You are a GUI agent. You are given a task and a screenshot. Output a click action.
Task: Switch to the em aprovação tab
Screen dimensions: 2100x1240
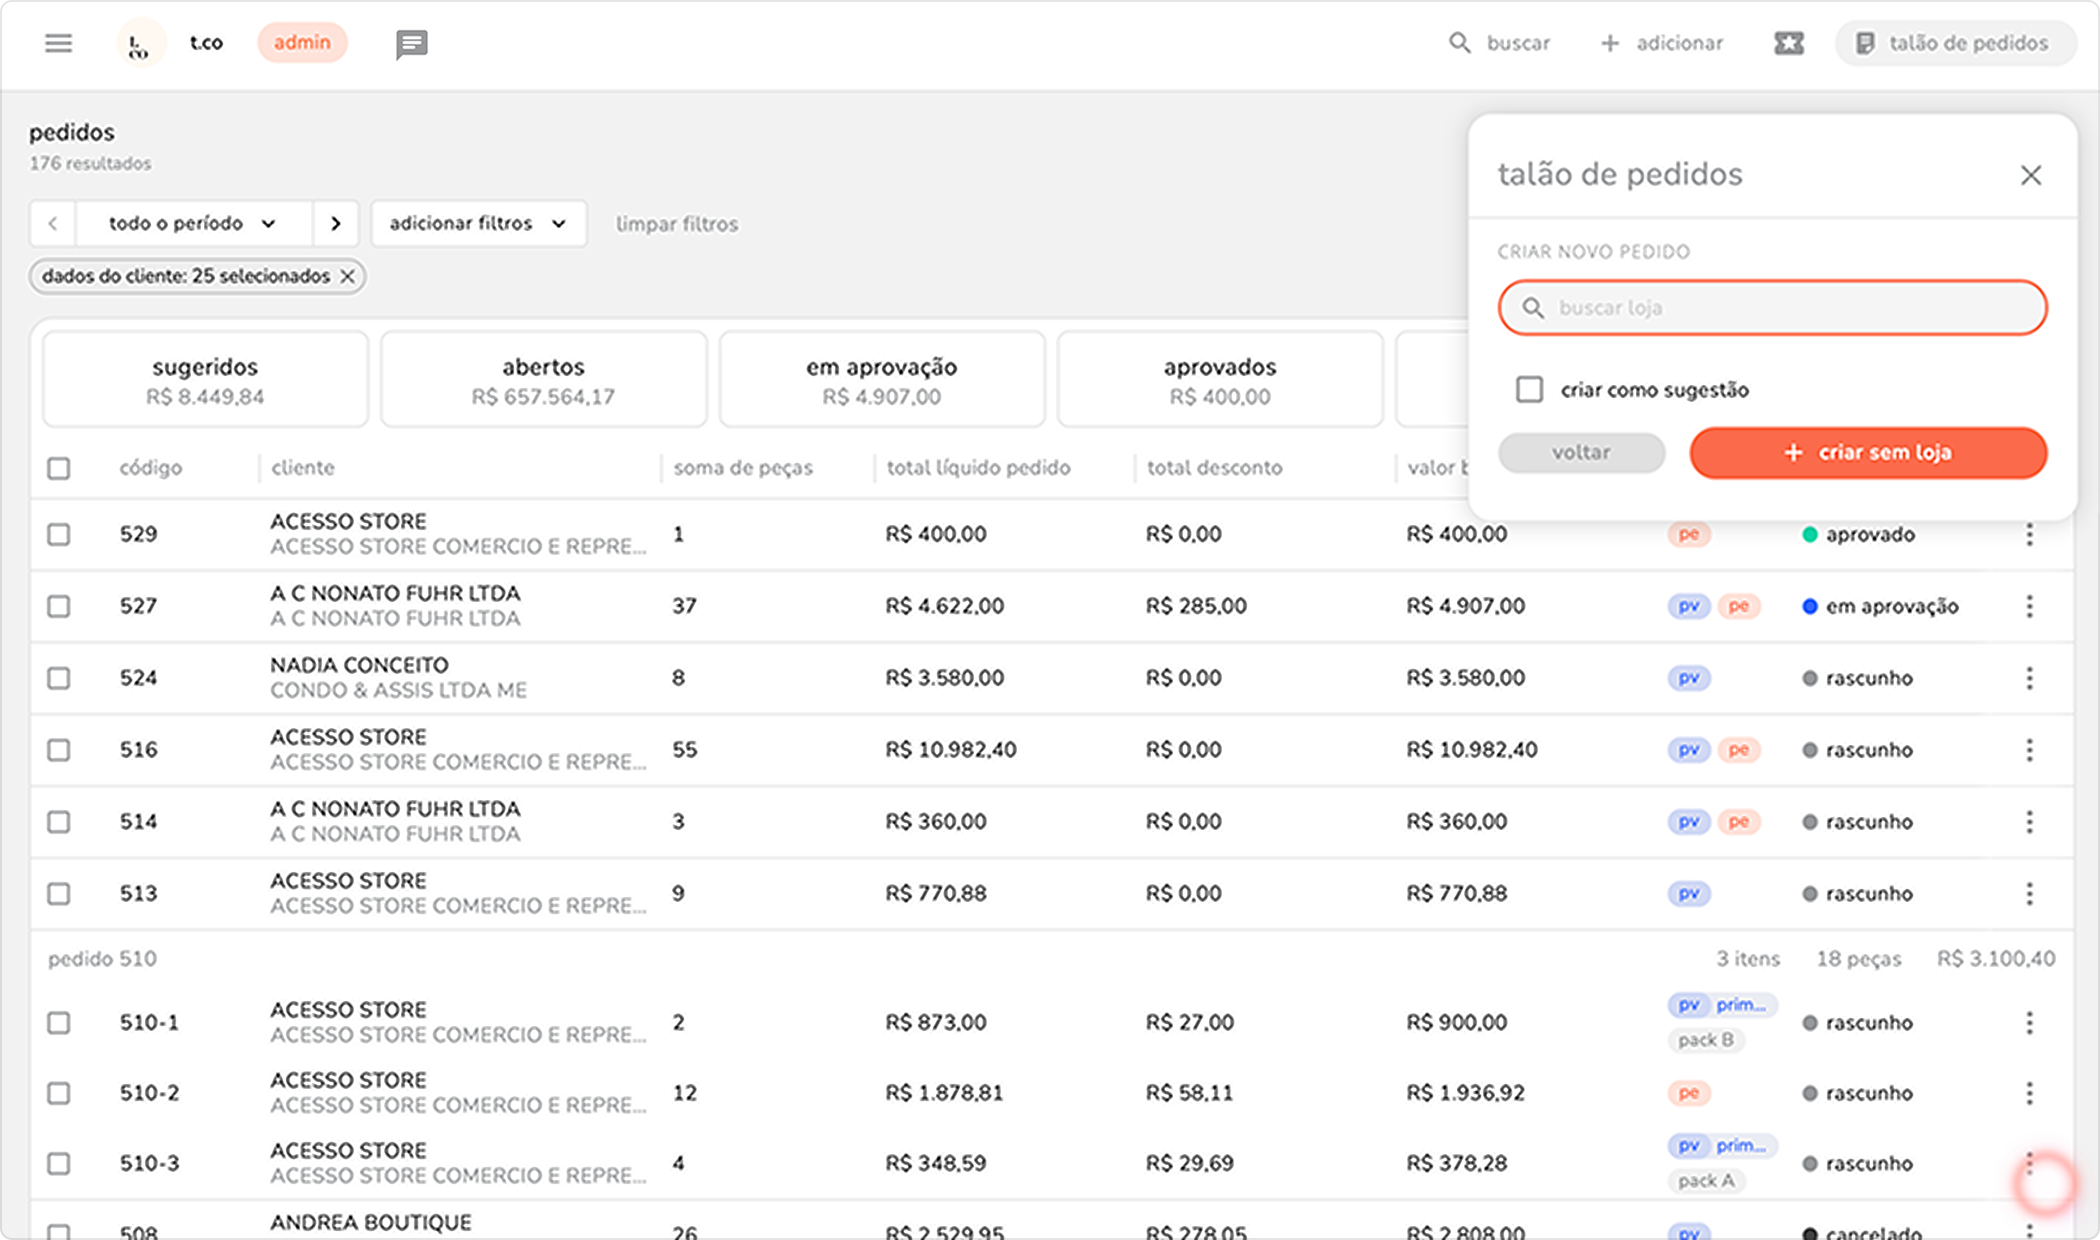pyautogui.click(x=881, y=380)
